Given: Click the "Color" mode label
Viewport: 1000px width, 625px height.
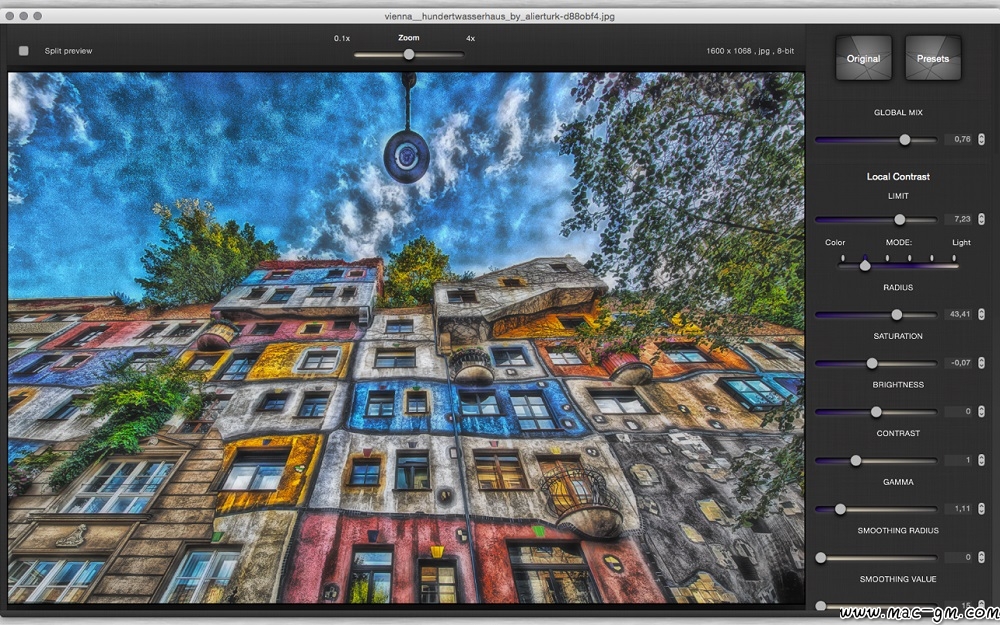Looking at the screenshot, I should tap(835, 242).
